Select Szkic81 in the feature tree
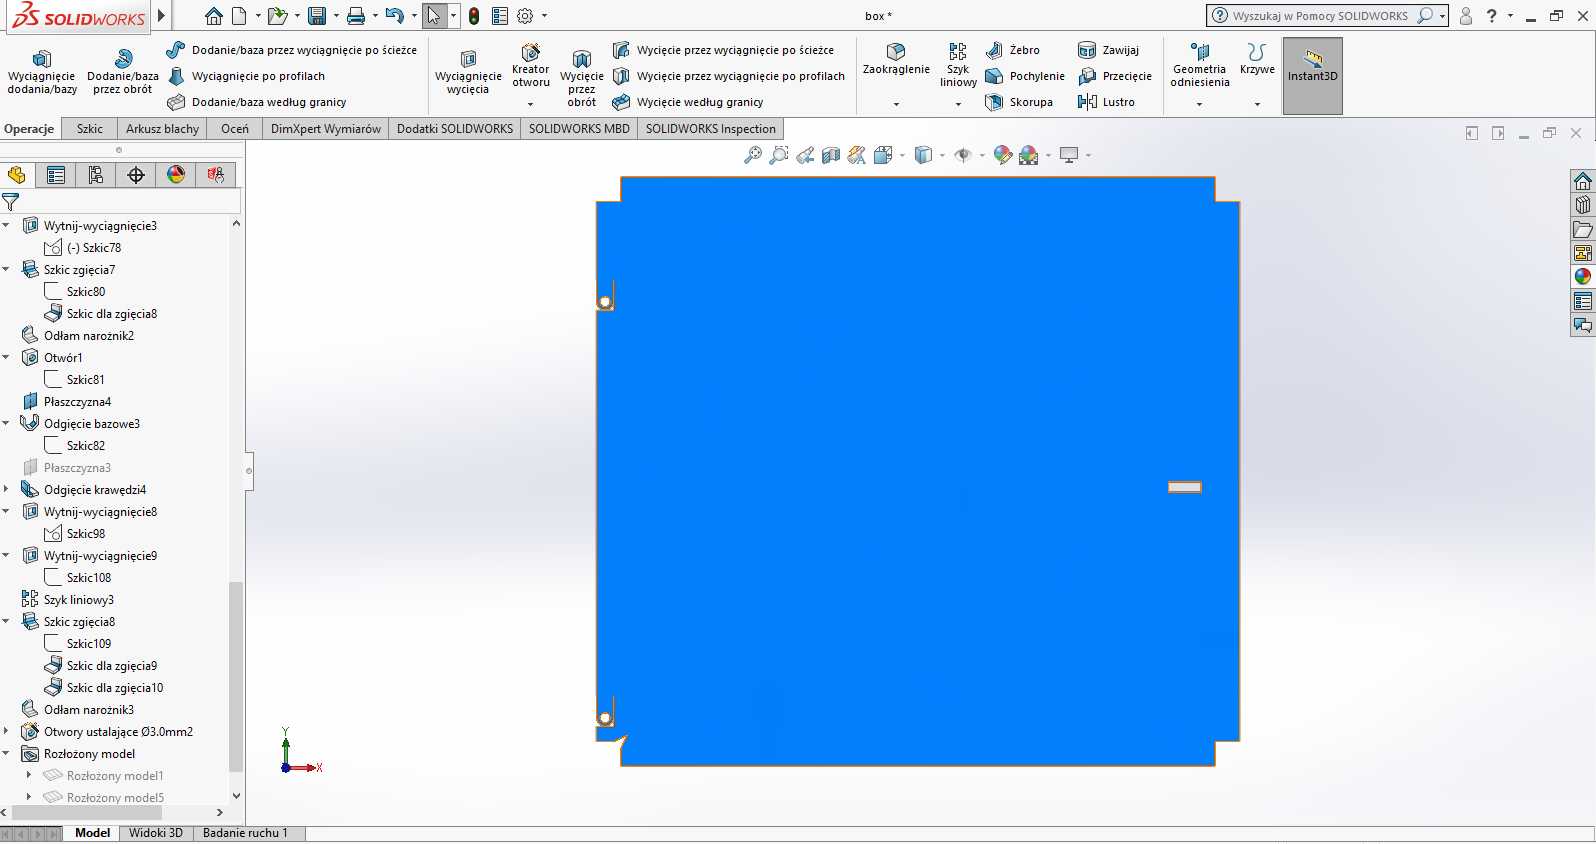The width and height of the screenshot is (1596, 844). [x=75, y=380]
